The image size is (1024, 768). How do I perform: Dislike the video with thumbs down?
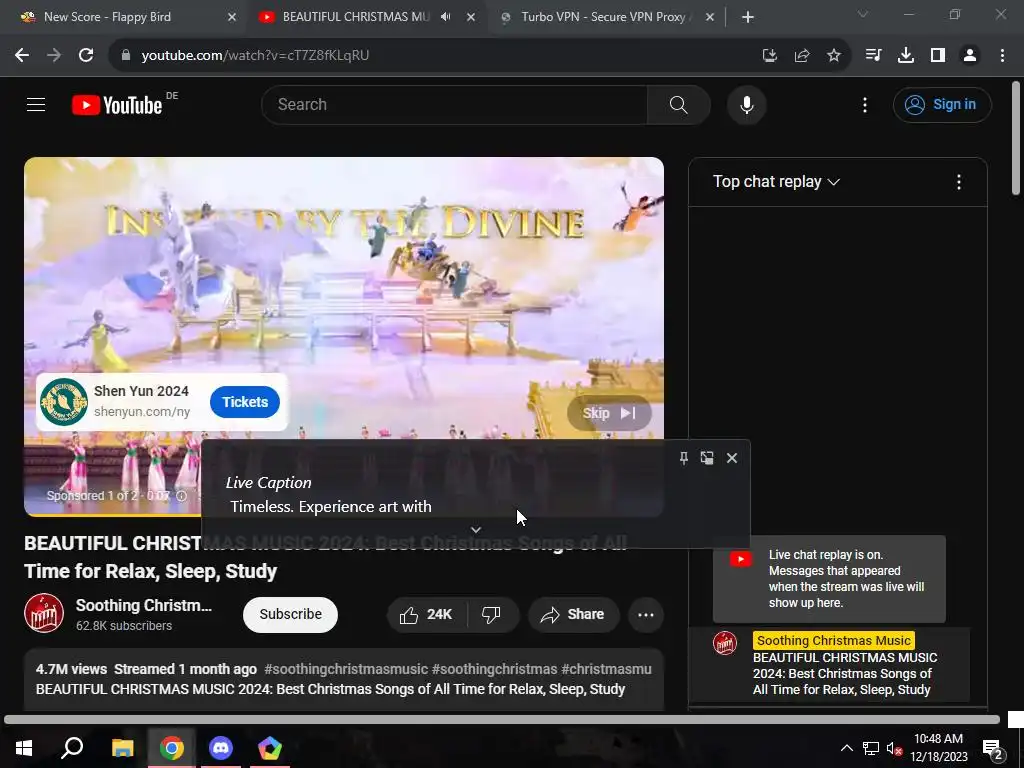click(491, 615)
